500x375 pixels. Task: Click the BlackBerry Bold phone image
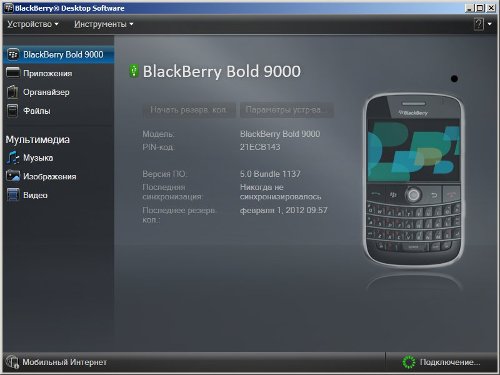pyautogui.click(x=413, y=179)
